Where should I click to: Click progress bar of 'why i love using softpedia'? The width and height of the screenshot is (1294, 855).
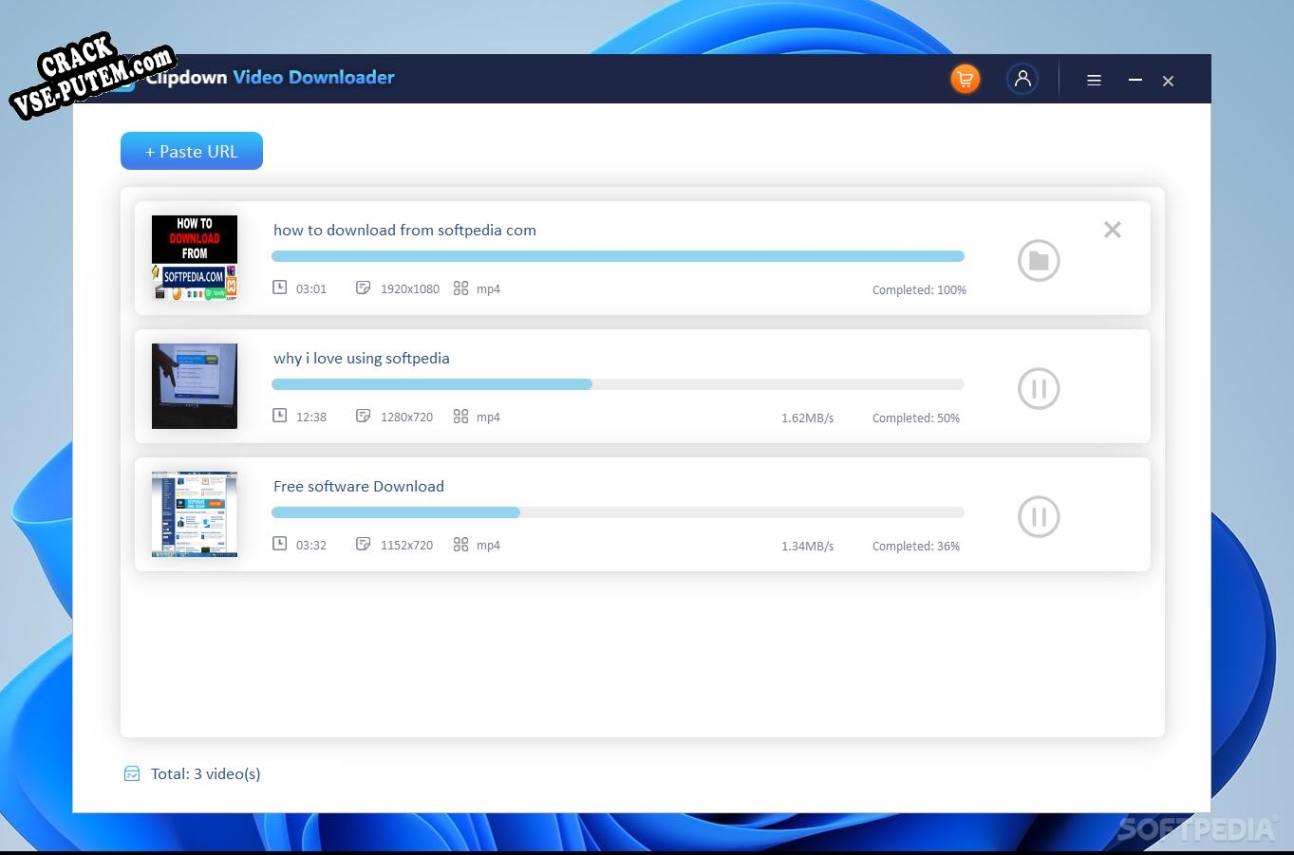click(618, 384)
